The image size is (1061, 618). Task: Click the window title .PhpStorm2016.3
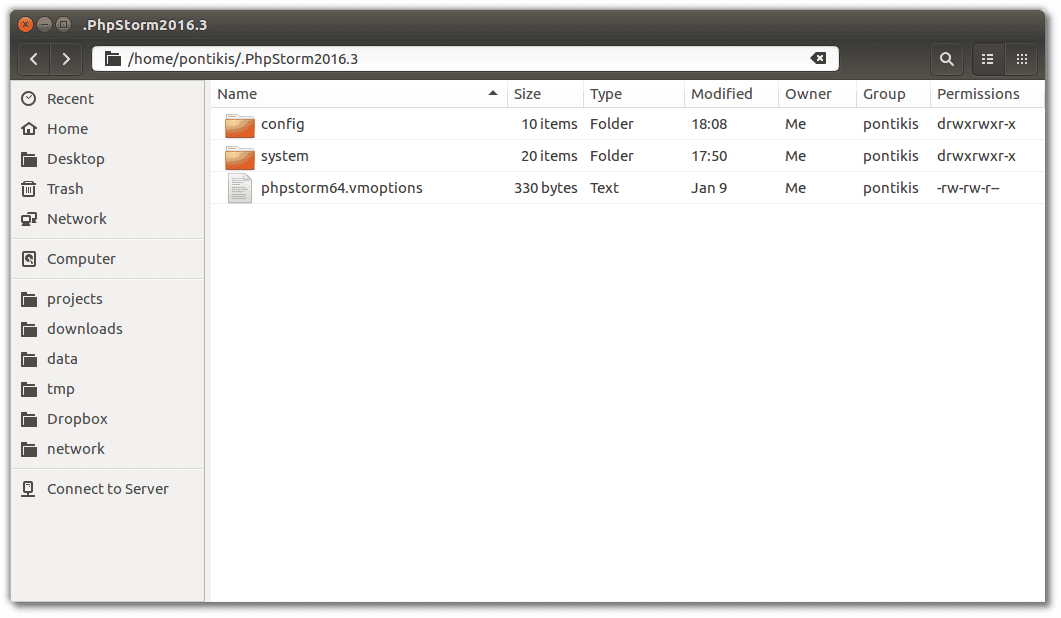click(145, 25)
